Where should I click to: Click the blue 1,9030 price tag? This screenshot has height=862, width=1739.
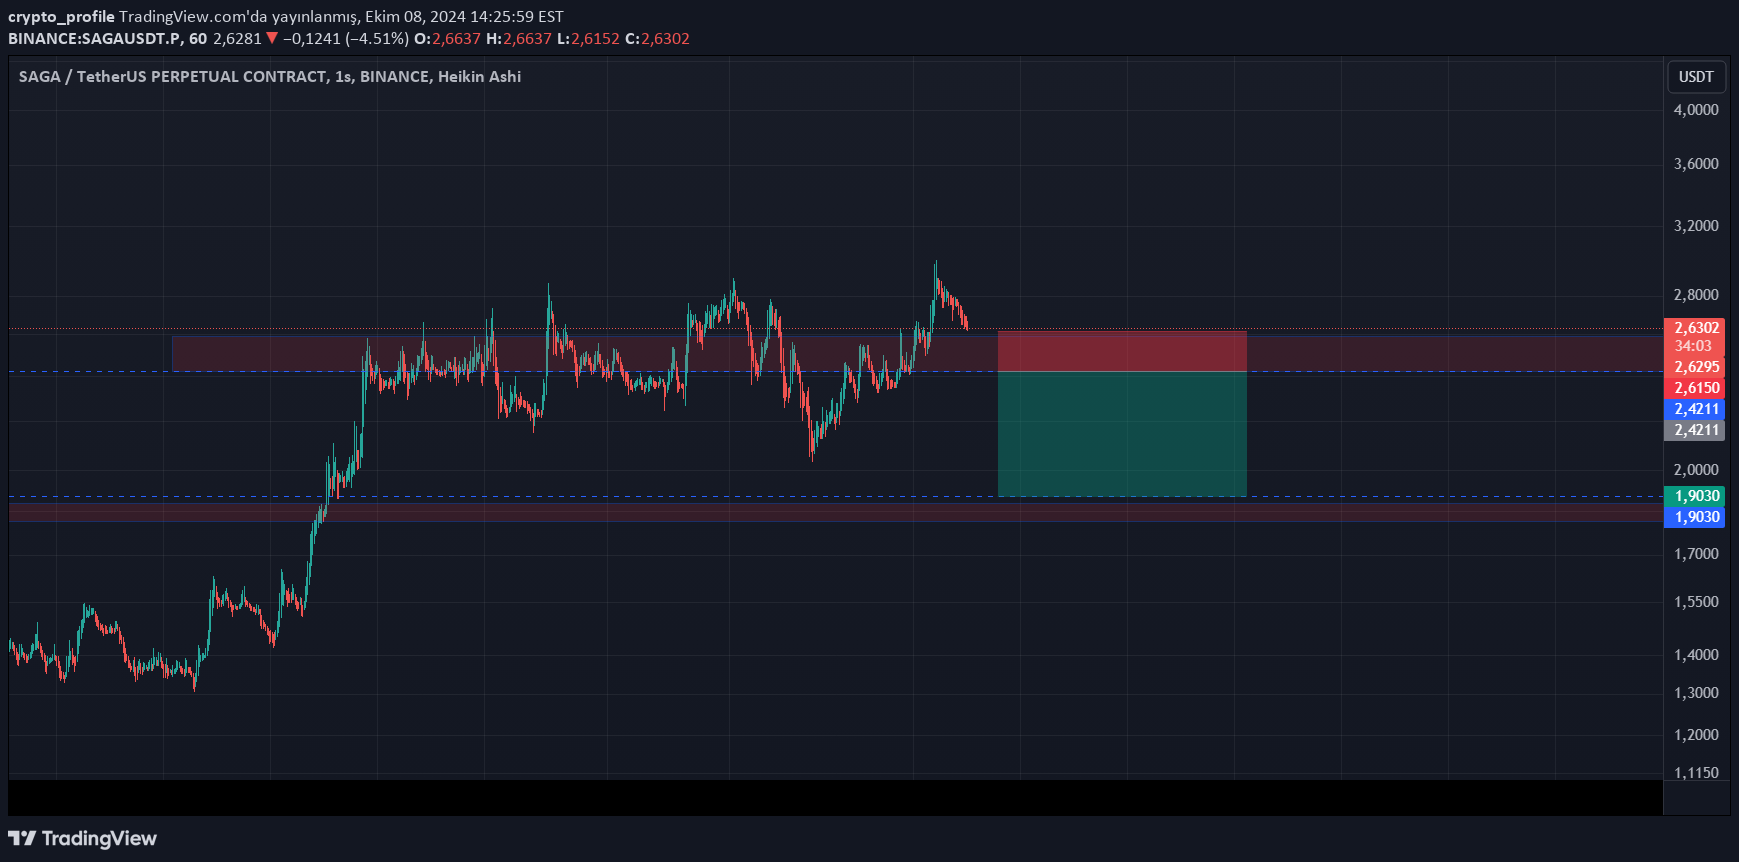pos(1694,517)
